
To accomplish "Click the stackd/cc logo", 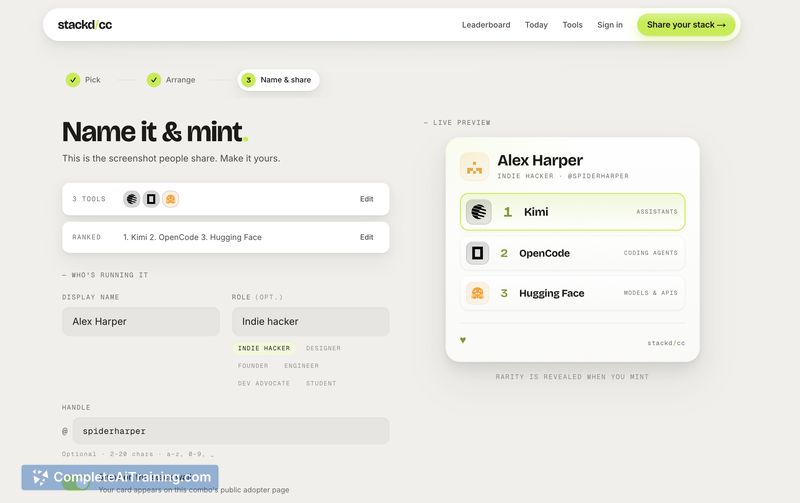I will point(85,24).
